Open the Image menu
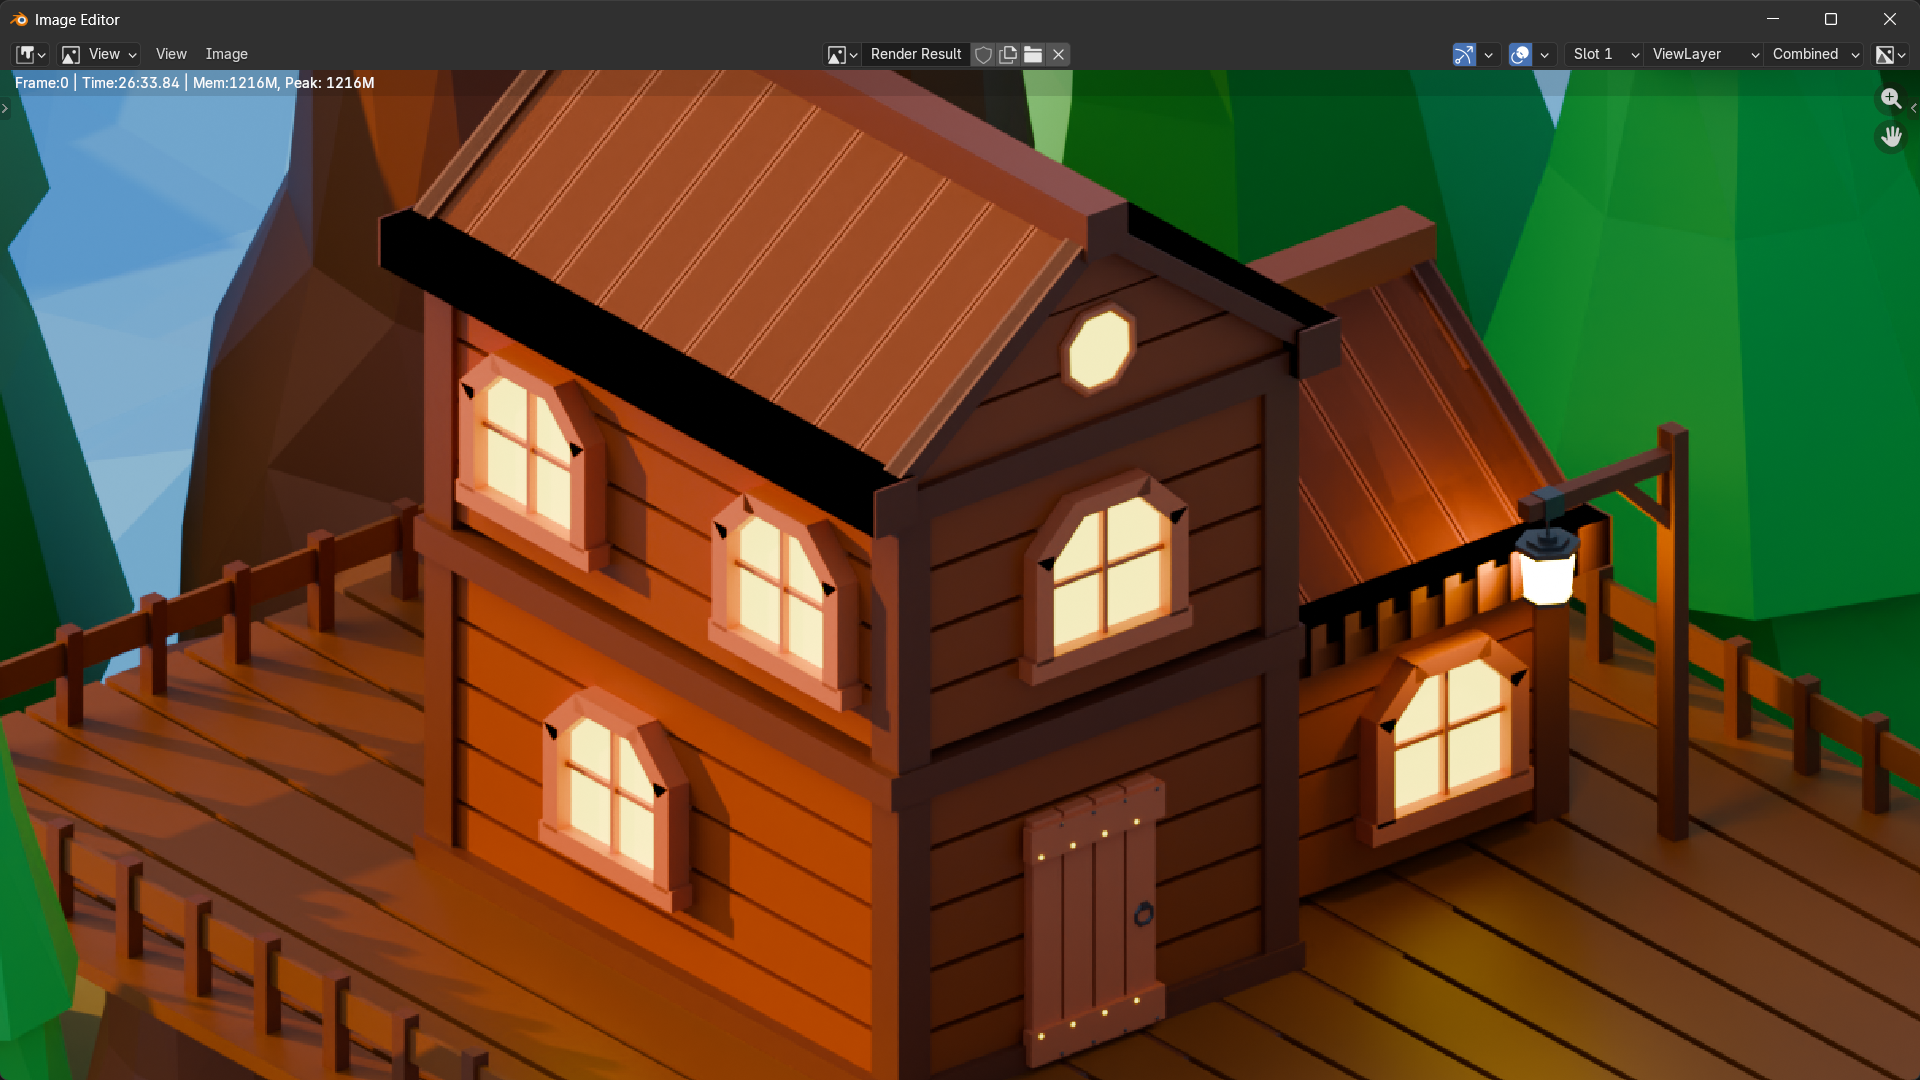1920x1080 pixels. pos(227,54)
